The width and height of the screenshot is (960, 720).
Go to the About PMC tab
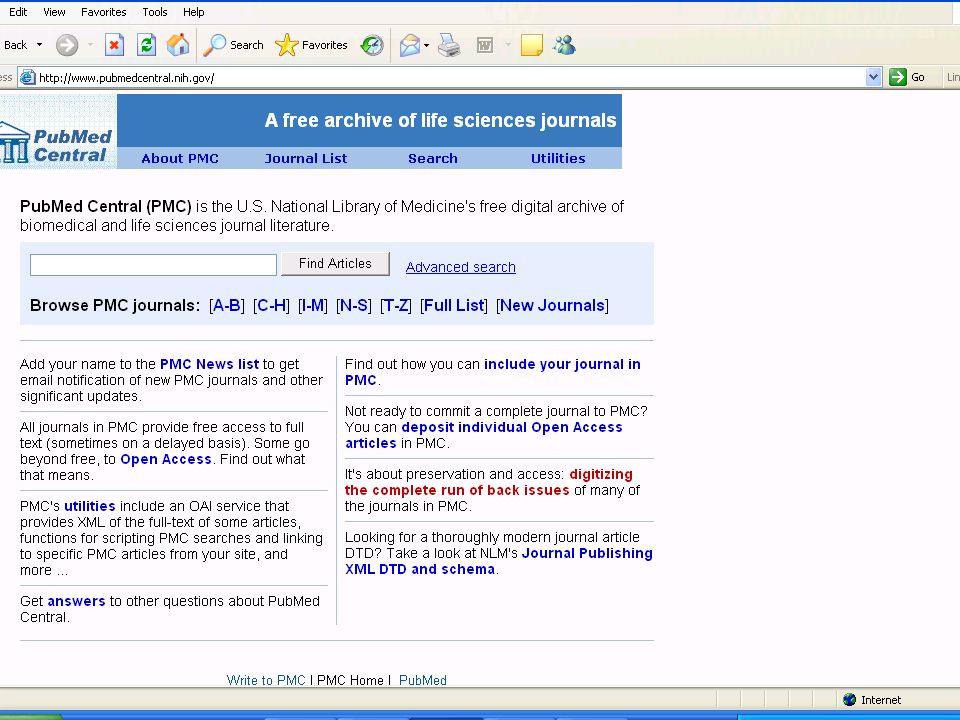point(180,158)
